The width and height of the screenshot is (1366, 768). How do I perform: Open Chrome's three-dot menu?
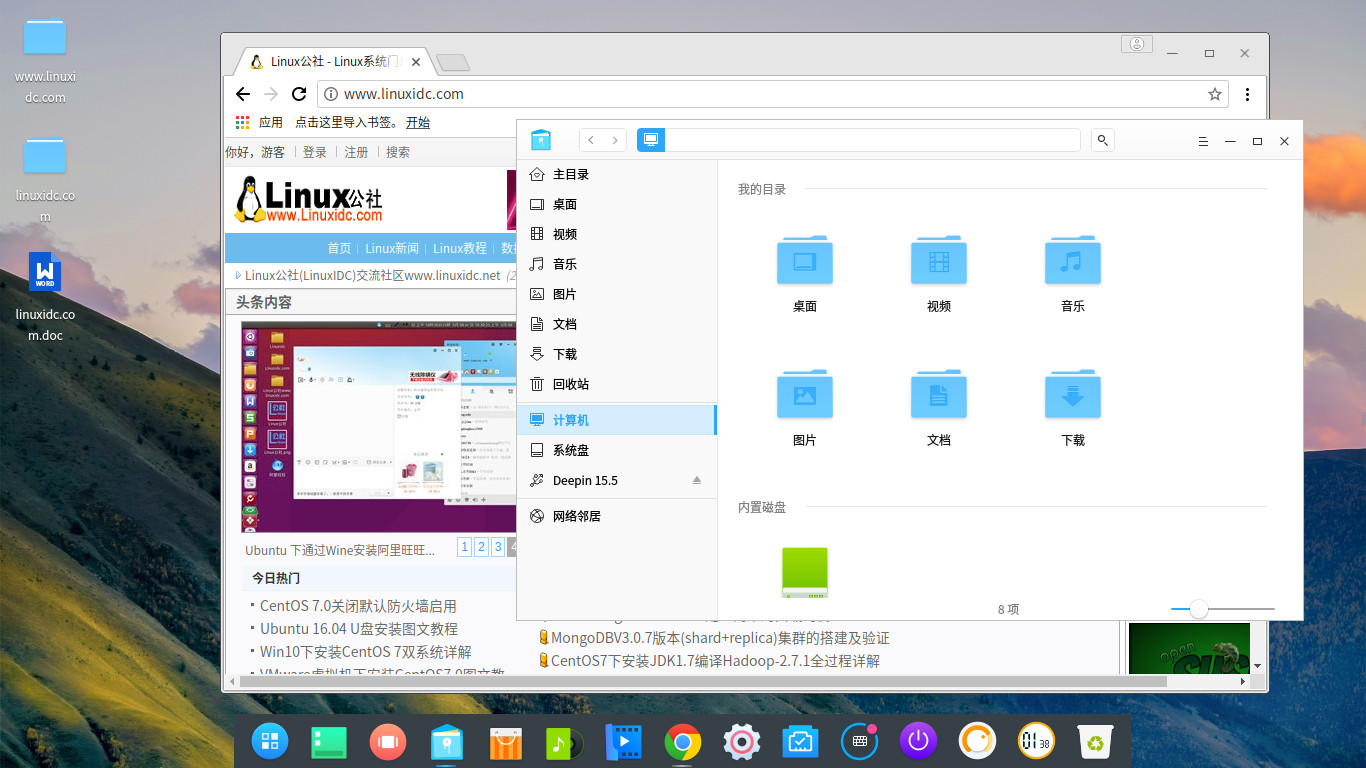pyautogui.click(x=1247, y=94)
